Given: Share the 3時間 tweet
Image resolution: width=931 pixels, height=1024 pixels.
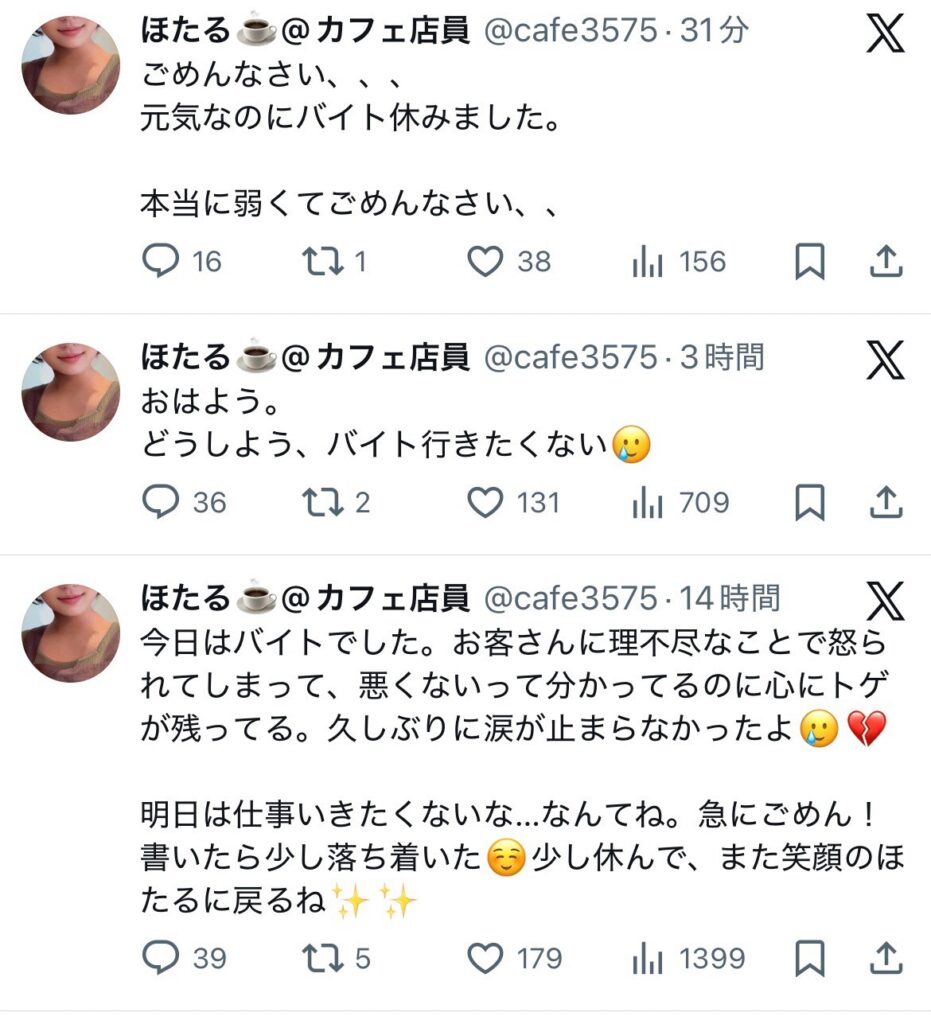Looking at the screenshot, I should pyautogui.click(x=886, y=502).
